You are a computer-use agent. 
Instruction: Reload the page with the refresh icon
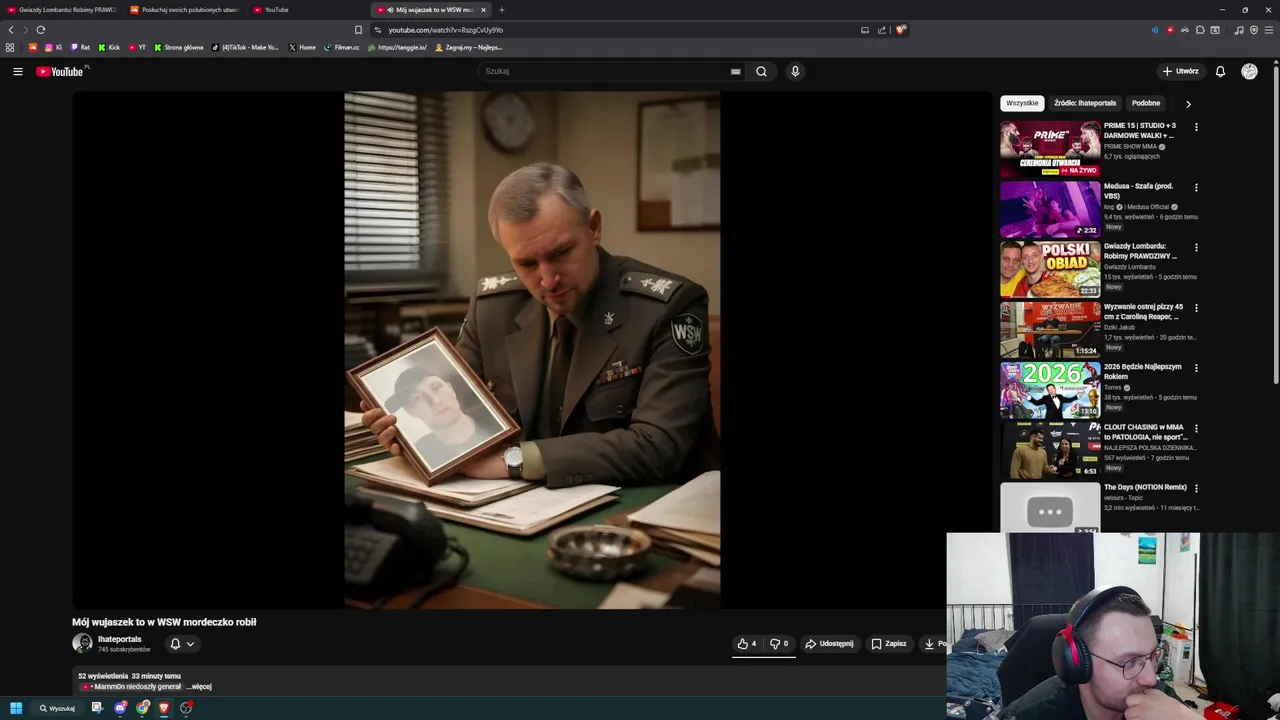(40, 30)
